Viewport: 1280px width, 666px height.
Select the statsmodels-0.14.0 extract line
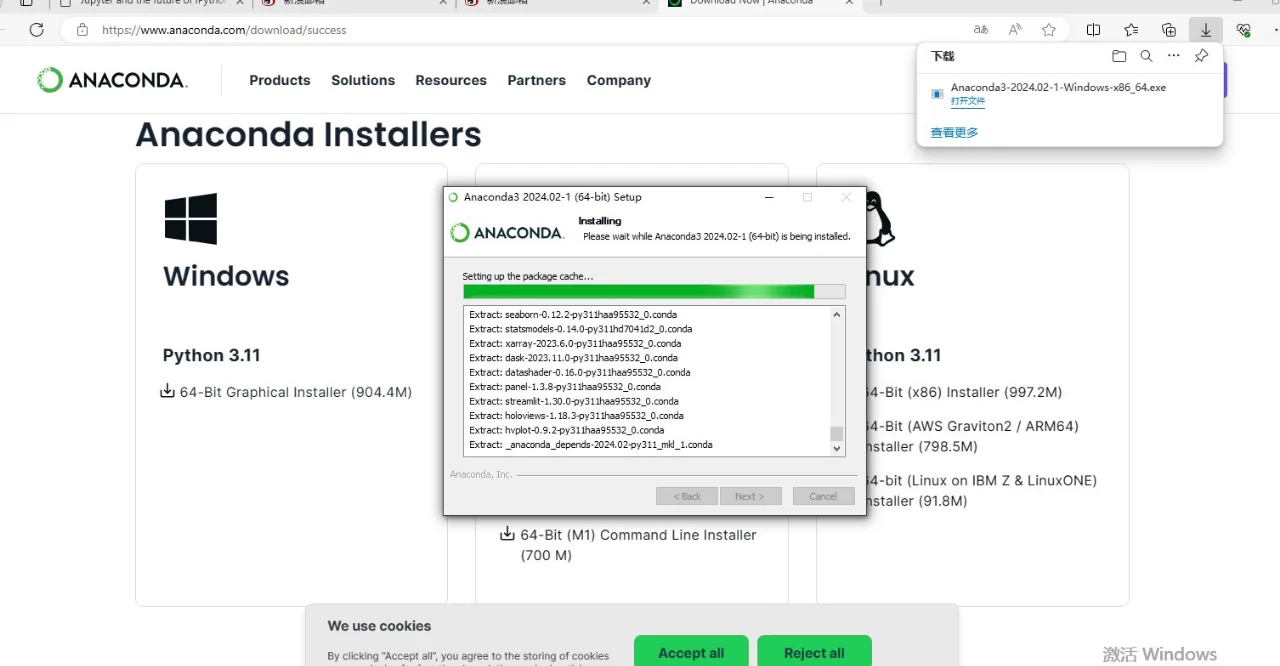[581, 329]
